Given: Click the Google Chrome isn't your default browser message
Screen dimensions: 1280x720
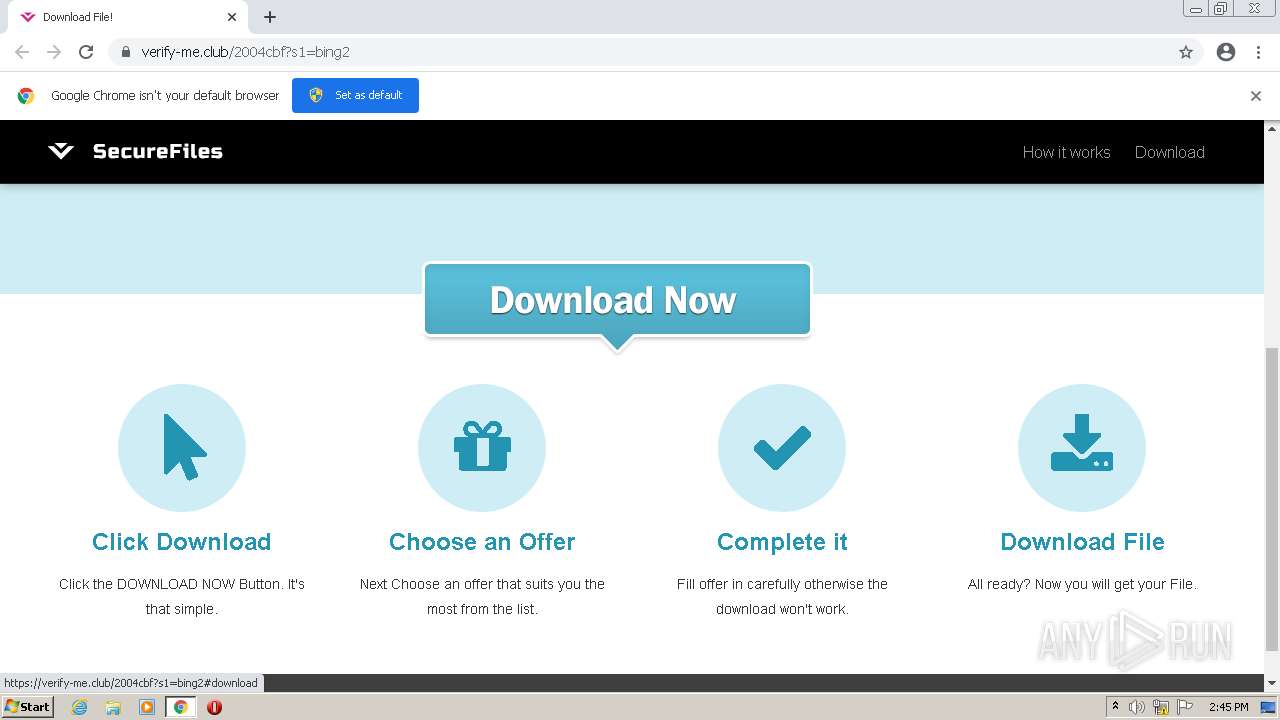Looking at the screenshot, I should [165, 96].
